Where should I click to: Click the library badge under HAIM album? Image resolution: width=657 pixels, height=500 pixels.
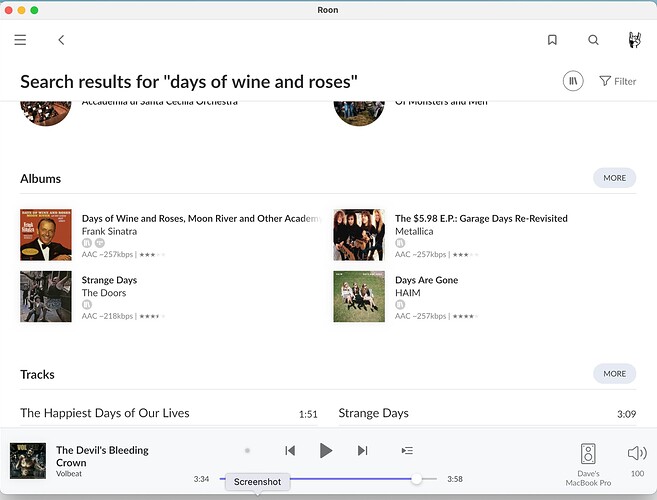pos(400,304)
